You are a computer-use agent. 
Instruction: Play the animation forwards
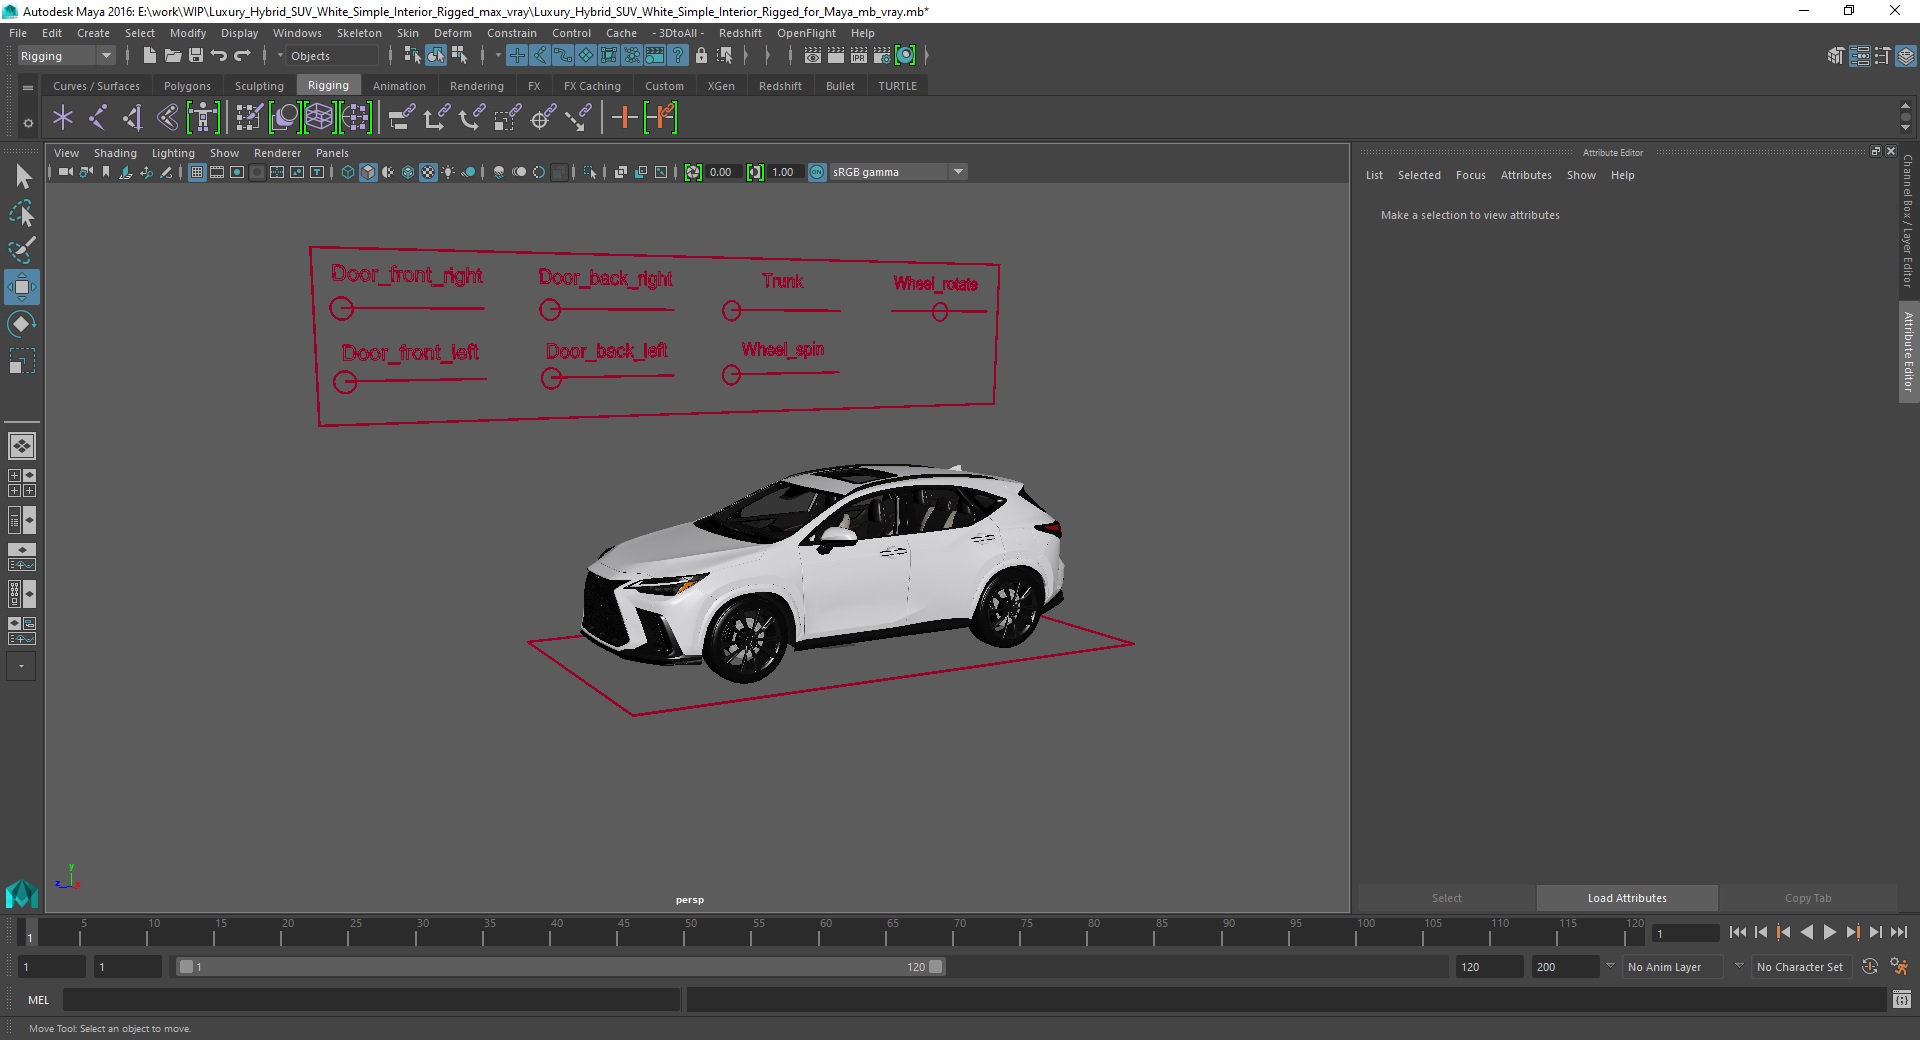pyautogui.click(x=1829, y=932)
